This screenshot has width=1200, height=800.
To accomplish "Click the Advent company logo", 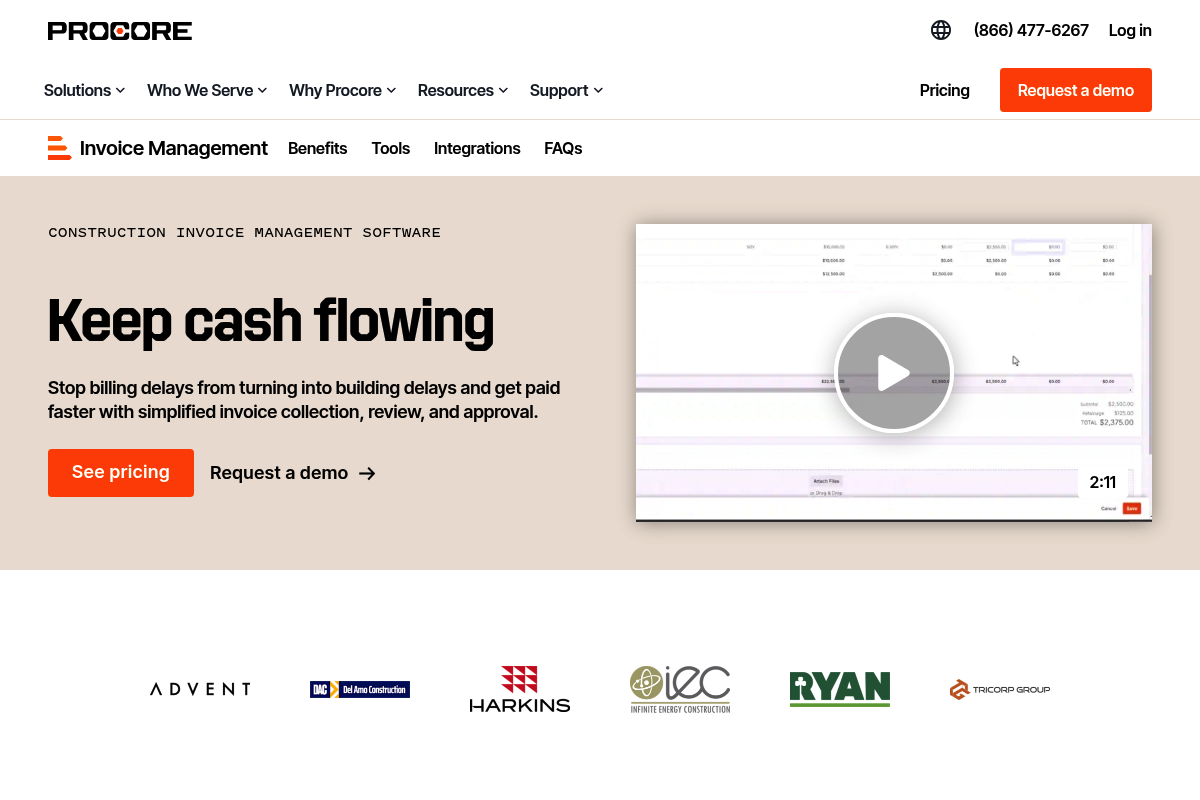I will [x=199, y=688].
